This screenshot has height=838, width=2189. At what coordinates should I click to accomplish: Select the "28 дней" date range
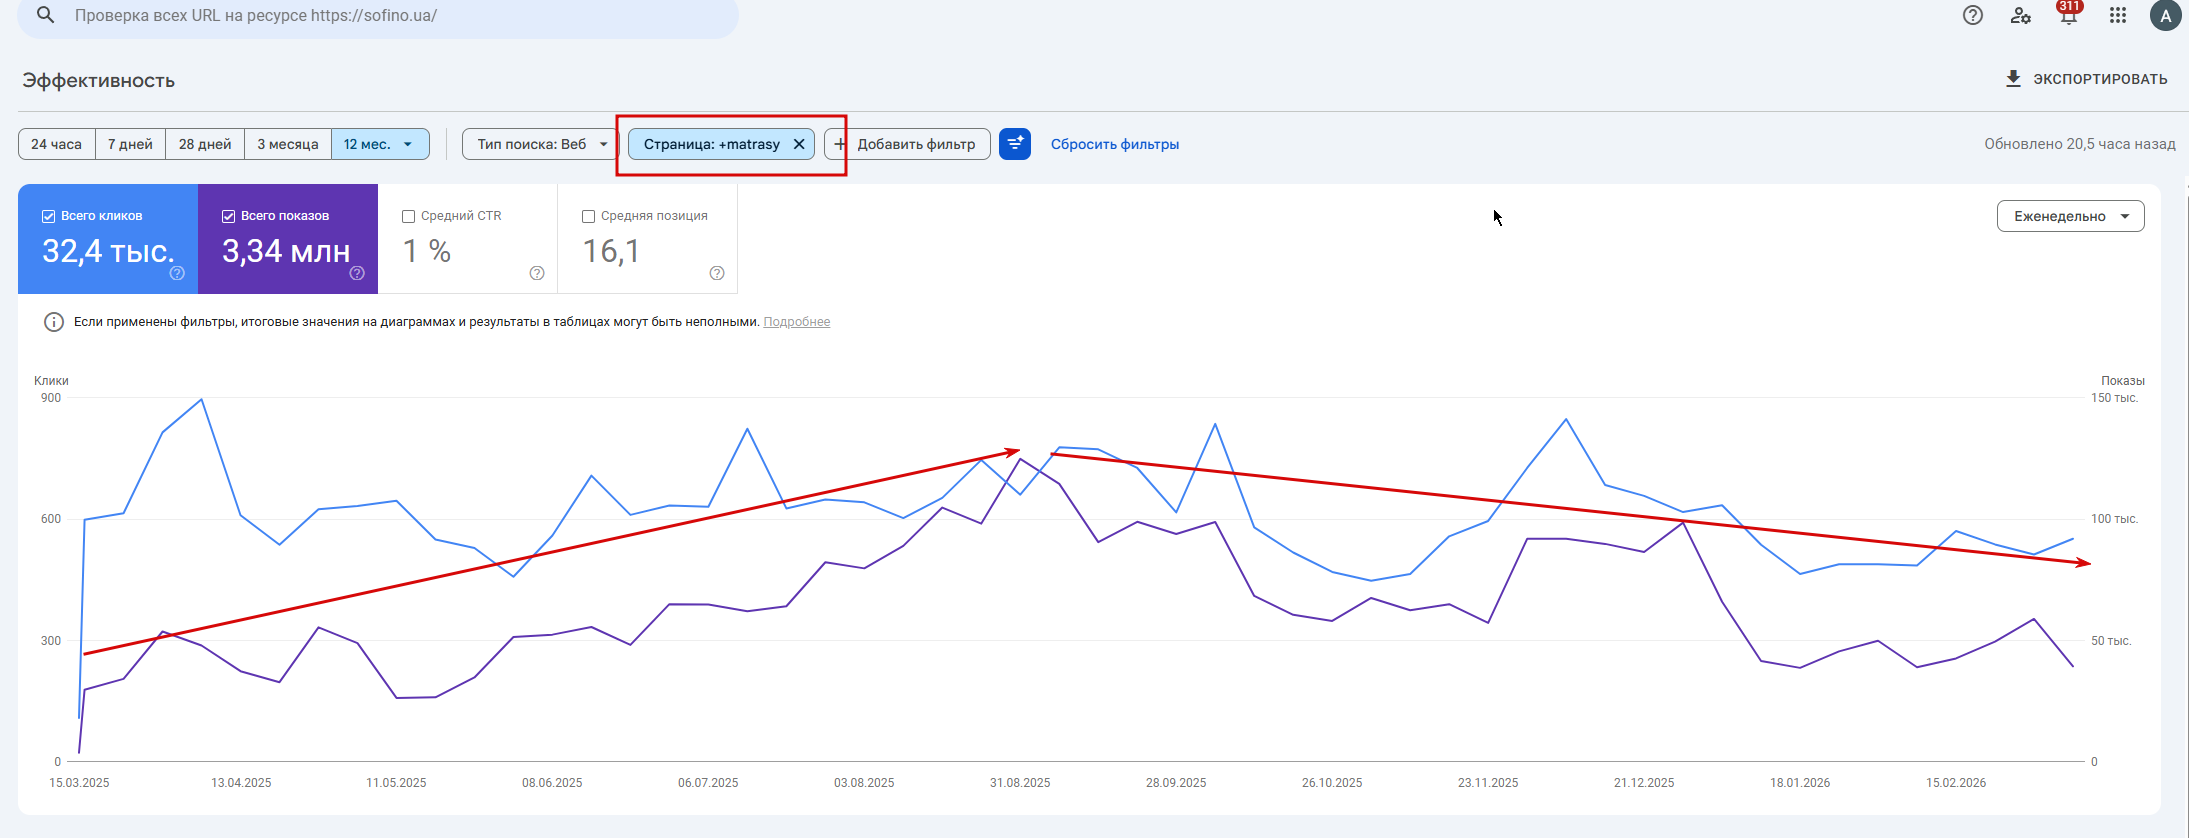[x=204, y=144]
